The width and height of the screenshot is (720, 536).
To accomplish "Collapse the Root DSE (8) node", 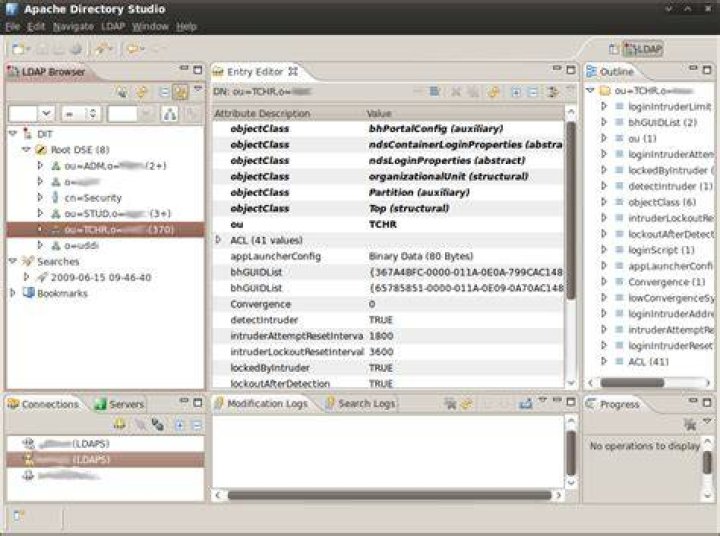I will tap(26, 150).
